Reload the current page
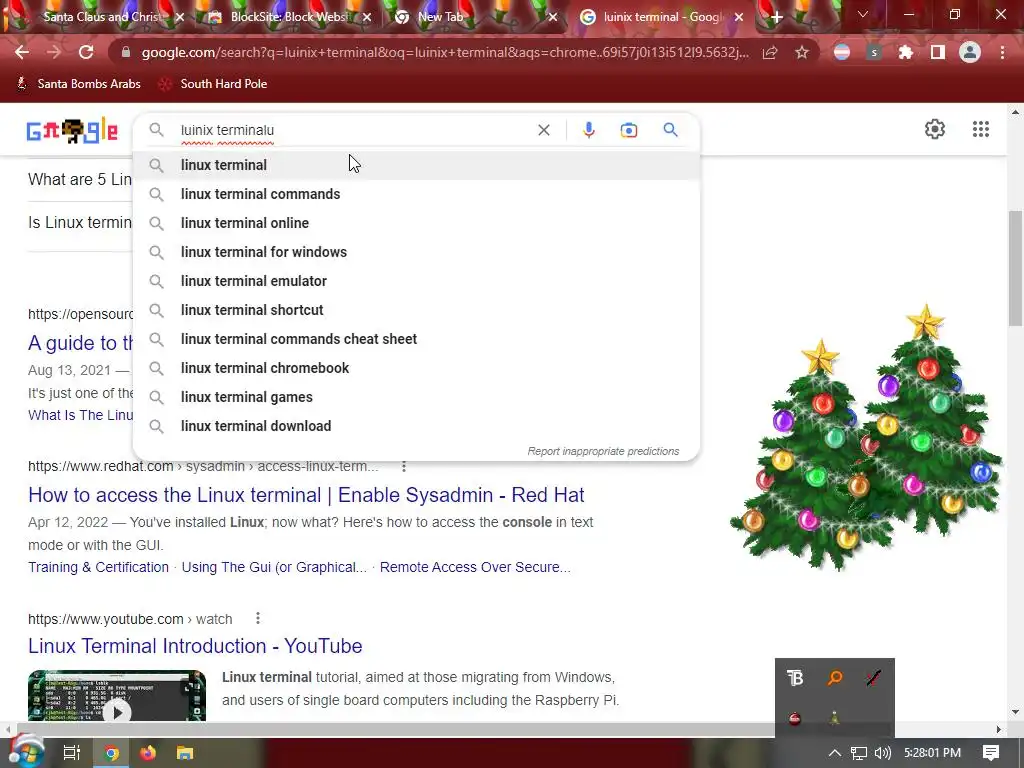This screenshot has width=1024, height=768. pyautogui.click(x=86, y=52)
